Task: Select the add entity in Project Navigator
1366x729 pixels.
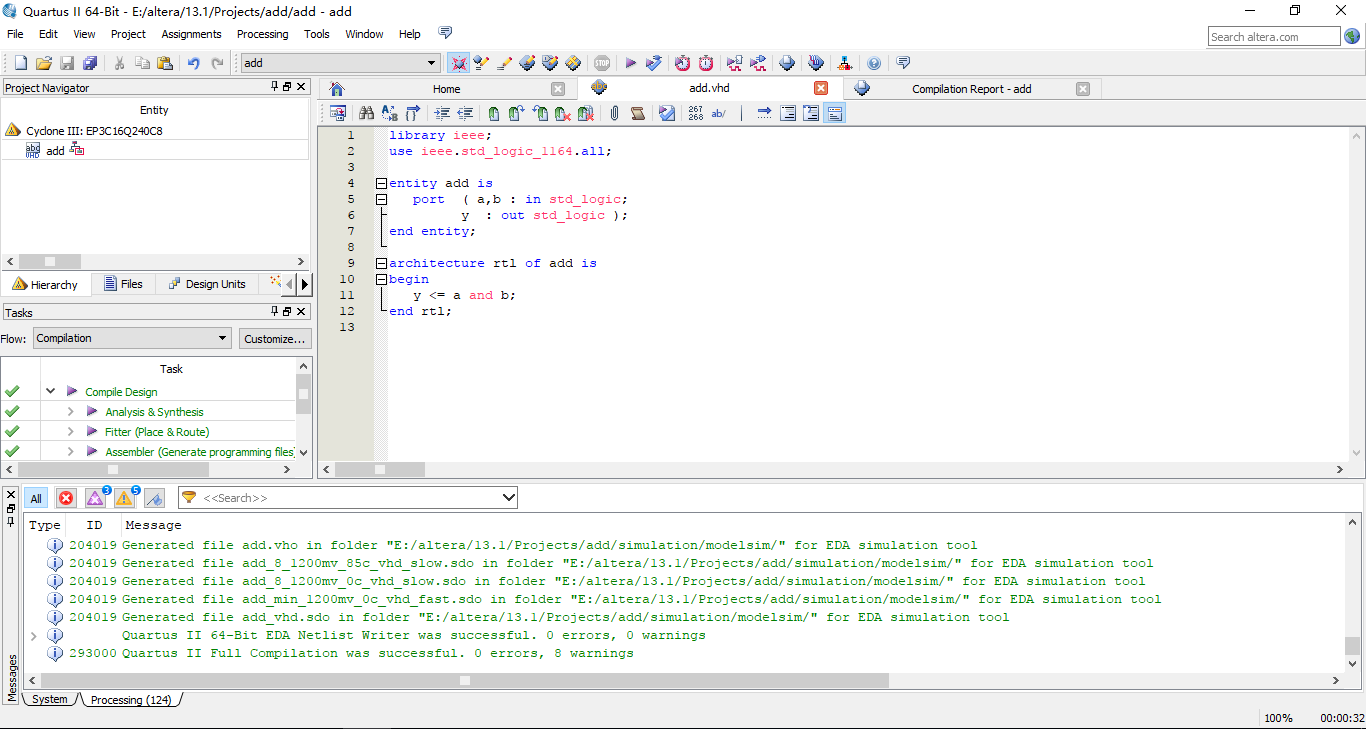Action: point(55,151)
